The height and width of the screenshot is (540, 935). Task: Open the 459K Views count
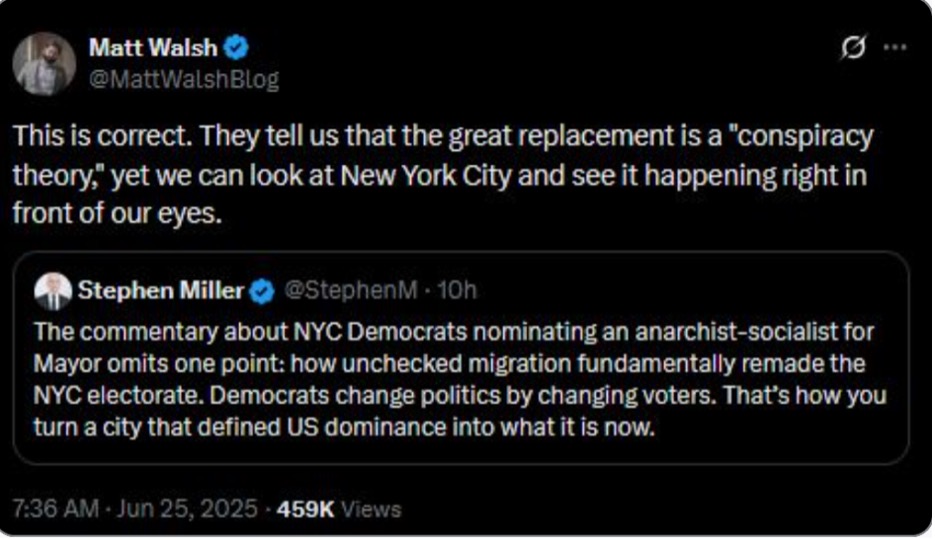click(339, 509)
